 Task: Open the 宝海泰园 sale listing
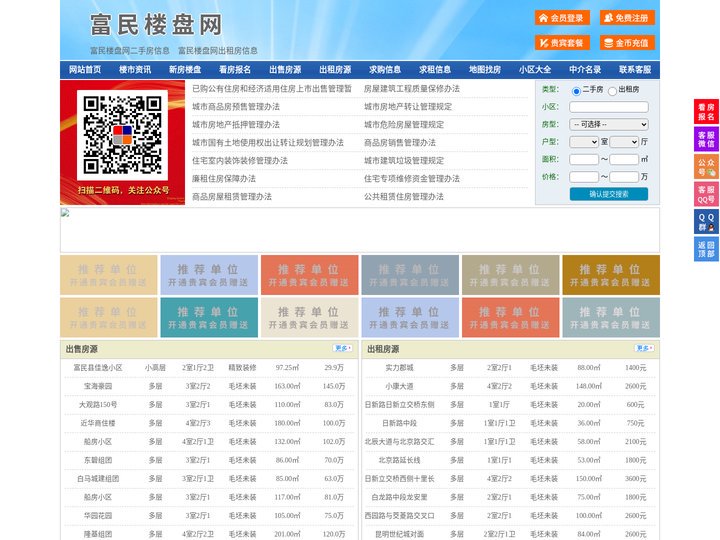(x=98, y=386)
